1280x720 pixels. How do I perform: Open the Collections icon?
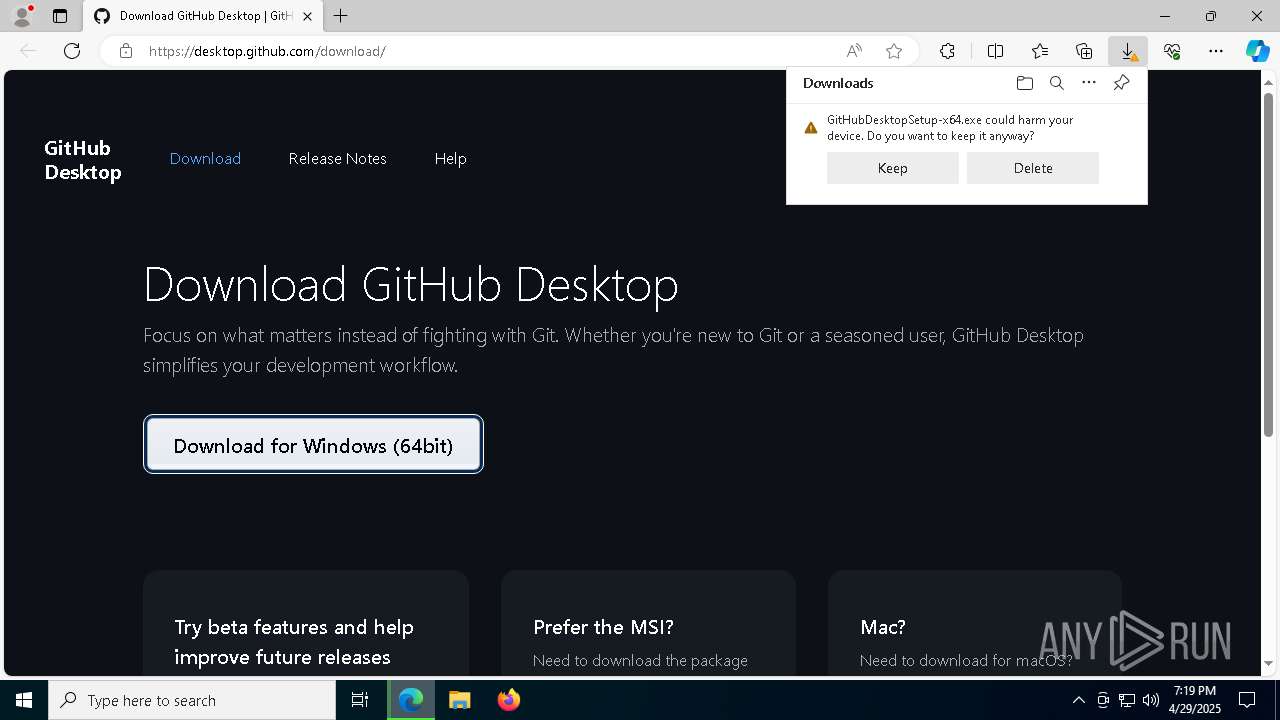pyautogui.click(x=1084, y=51)
